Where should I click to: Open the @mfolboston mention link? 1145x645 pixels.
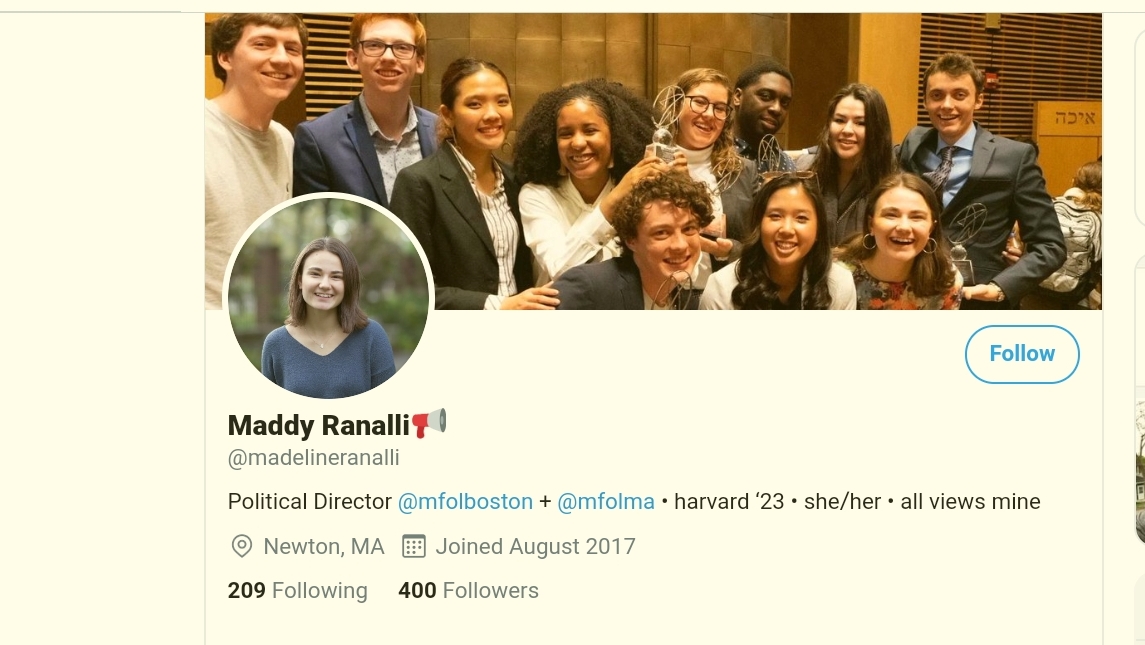(x=465, y=502)
